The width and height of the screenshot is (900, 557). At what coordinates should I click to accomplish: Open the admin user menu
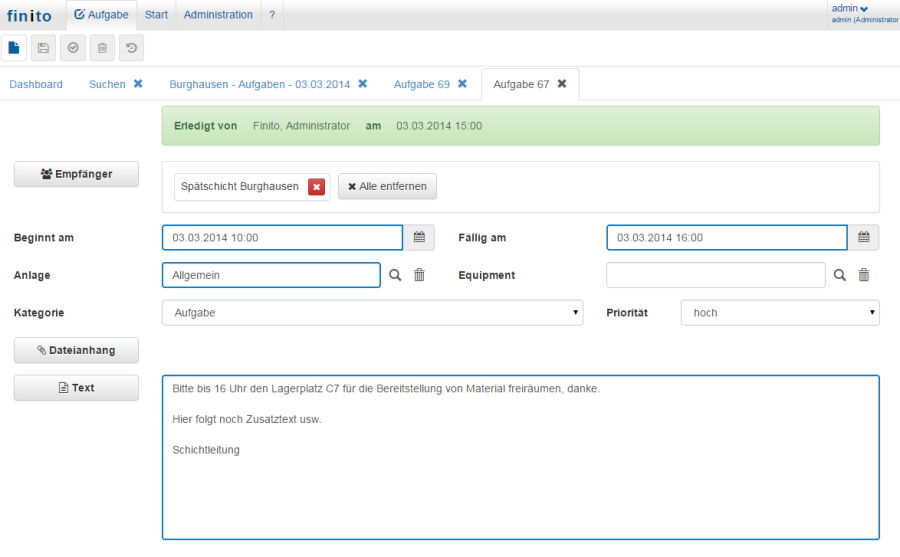click(x=850, y=8)
